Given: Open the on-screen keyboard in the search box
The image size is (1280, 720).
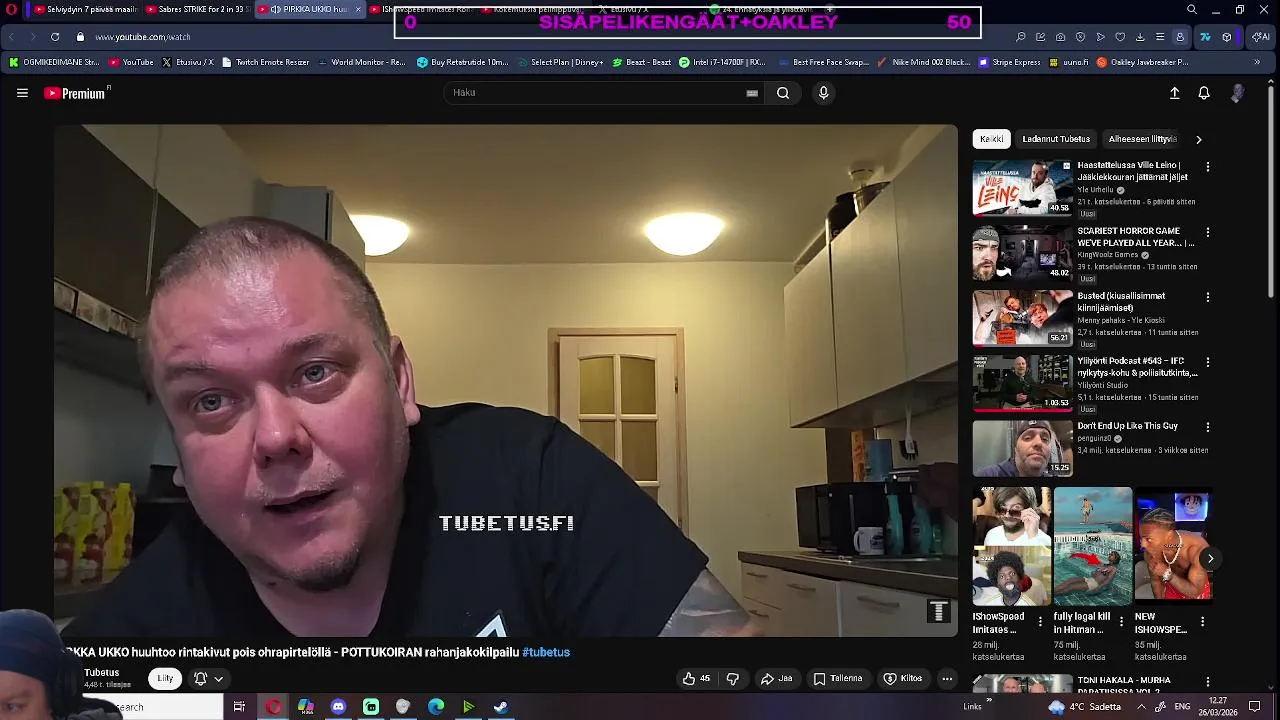Looking at the screenshot, I should tap(752, 93).
